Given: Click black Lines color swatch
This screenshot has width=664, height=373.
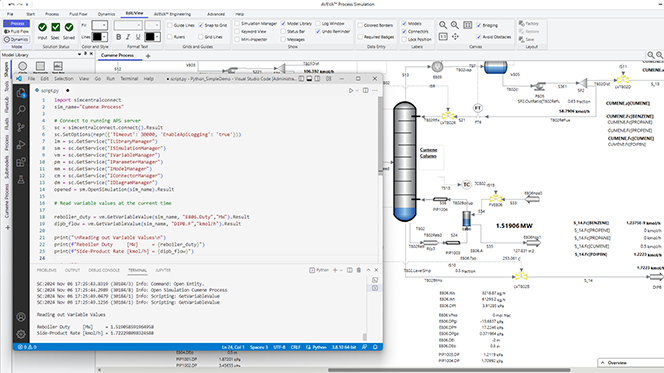Looking at the screenshot, I should pos(97,37).
